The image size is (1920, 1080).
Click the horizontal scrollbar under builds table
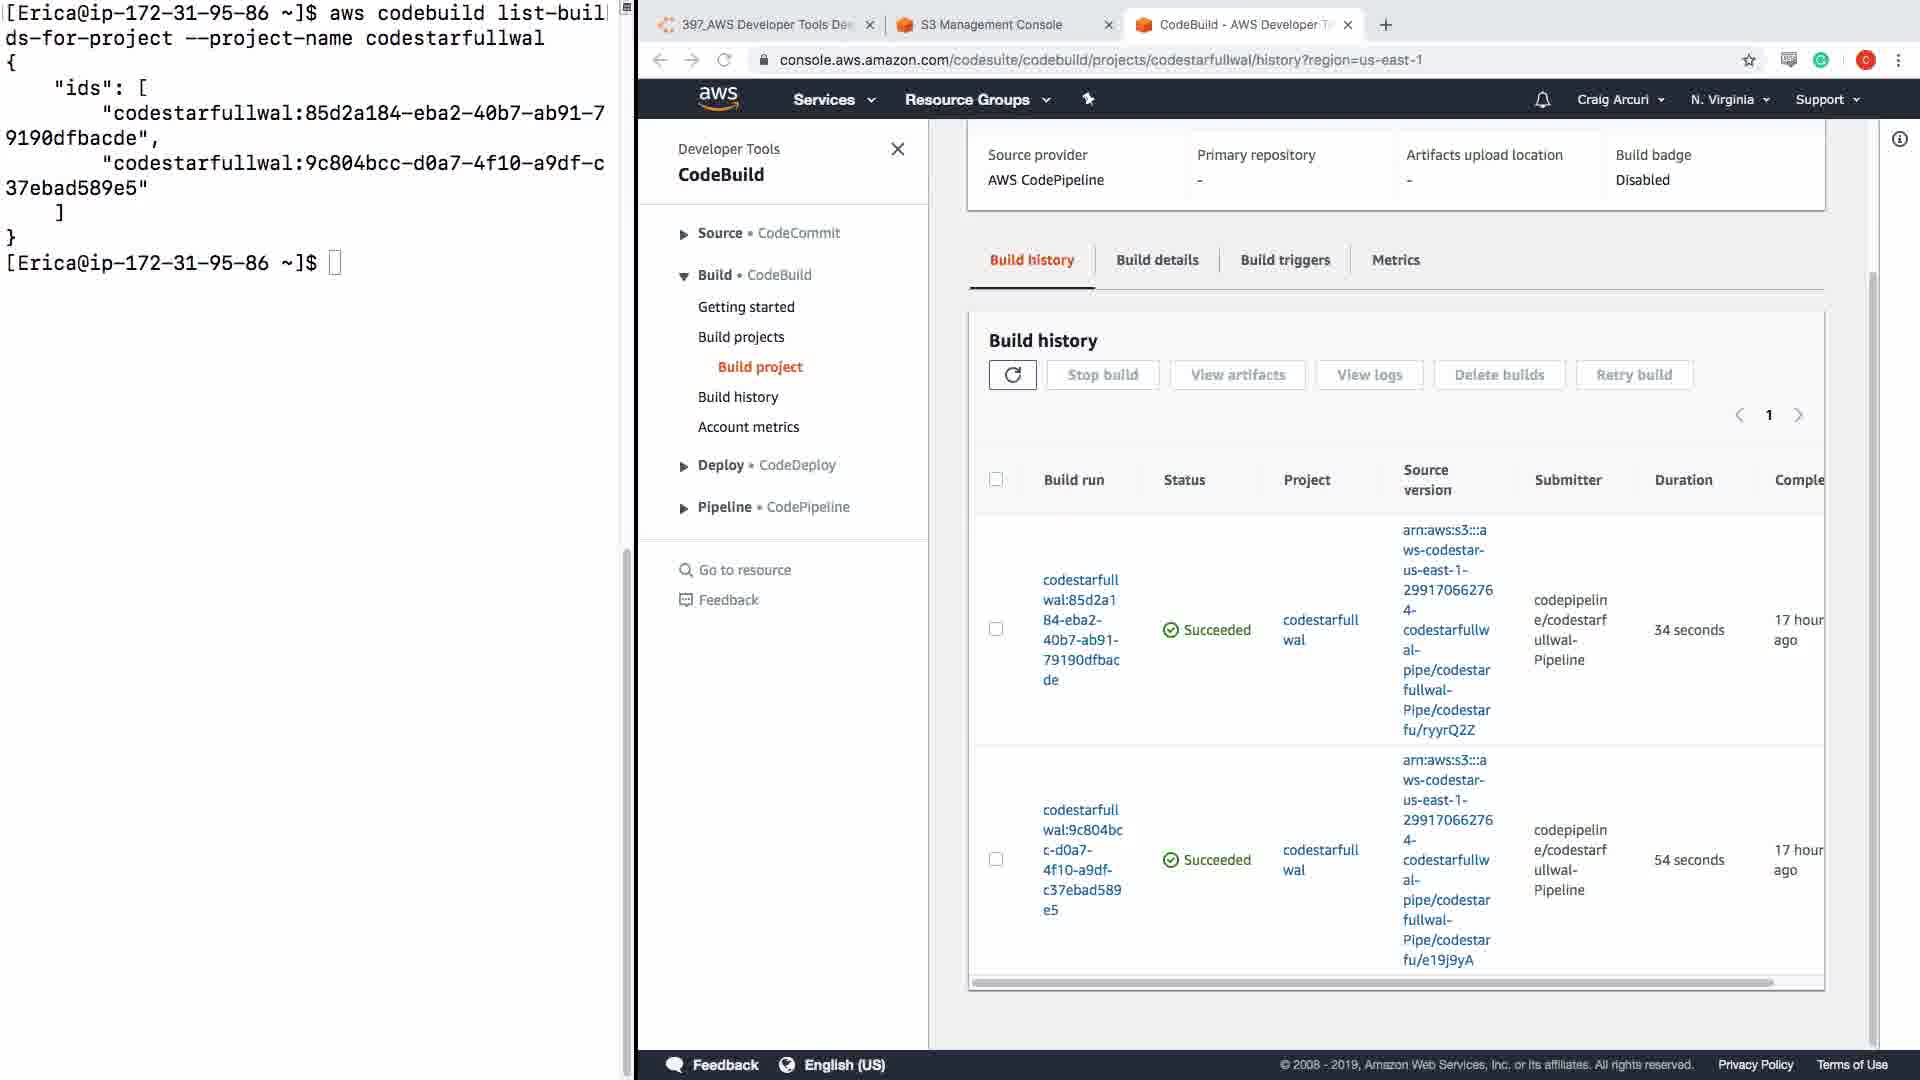[x=1372, y=983]
